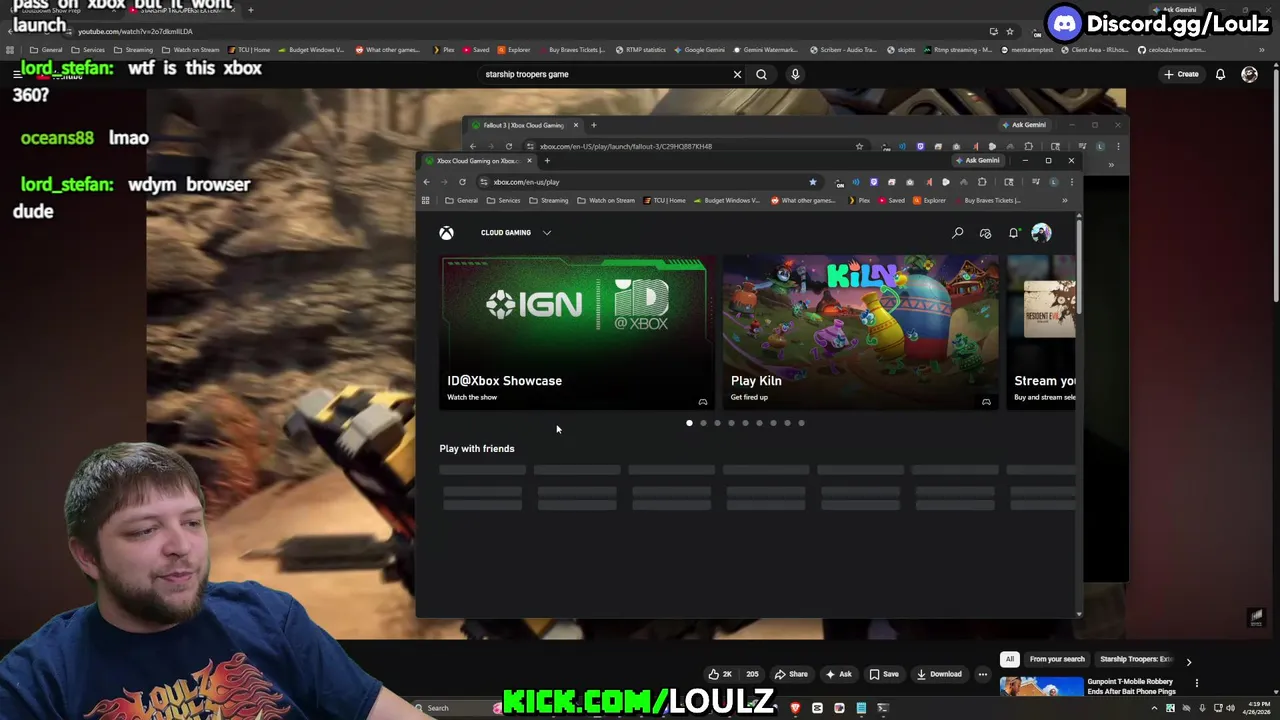1280x720 pixels.
Task: Open the Google Gemini bookmark
Action: coord(700,50)
